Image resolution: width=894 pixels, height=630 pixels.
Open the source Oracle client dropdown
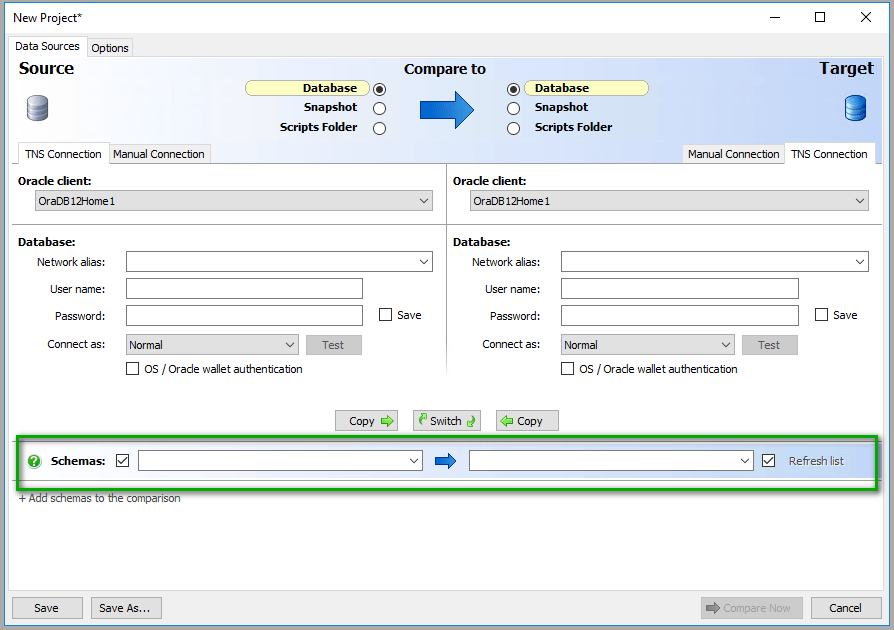[x=421, y=200]
